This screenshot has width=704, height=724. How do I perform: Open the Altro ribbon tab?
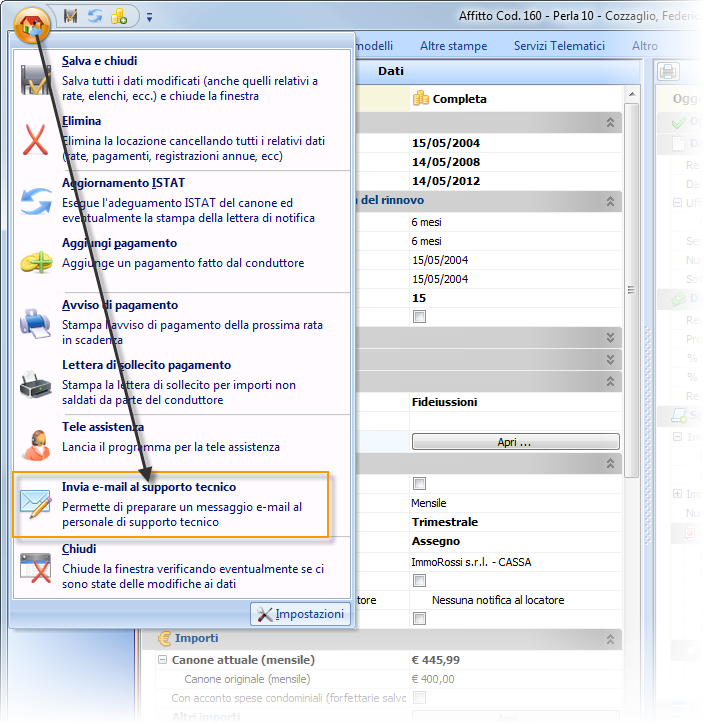(644, 46)
